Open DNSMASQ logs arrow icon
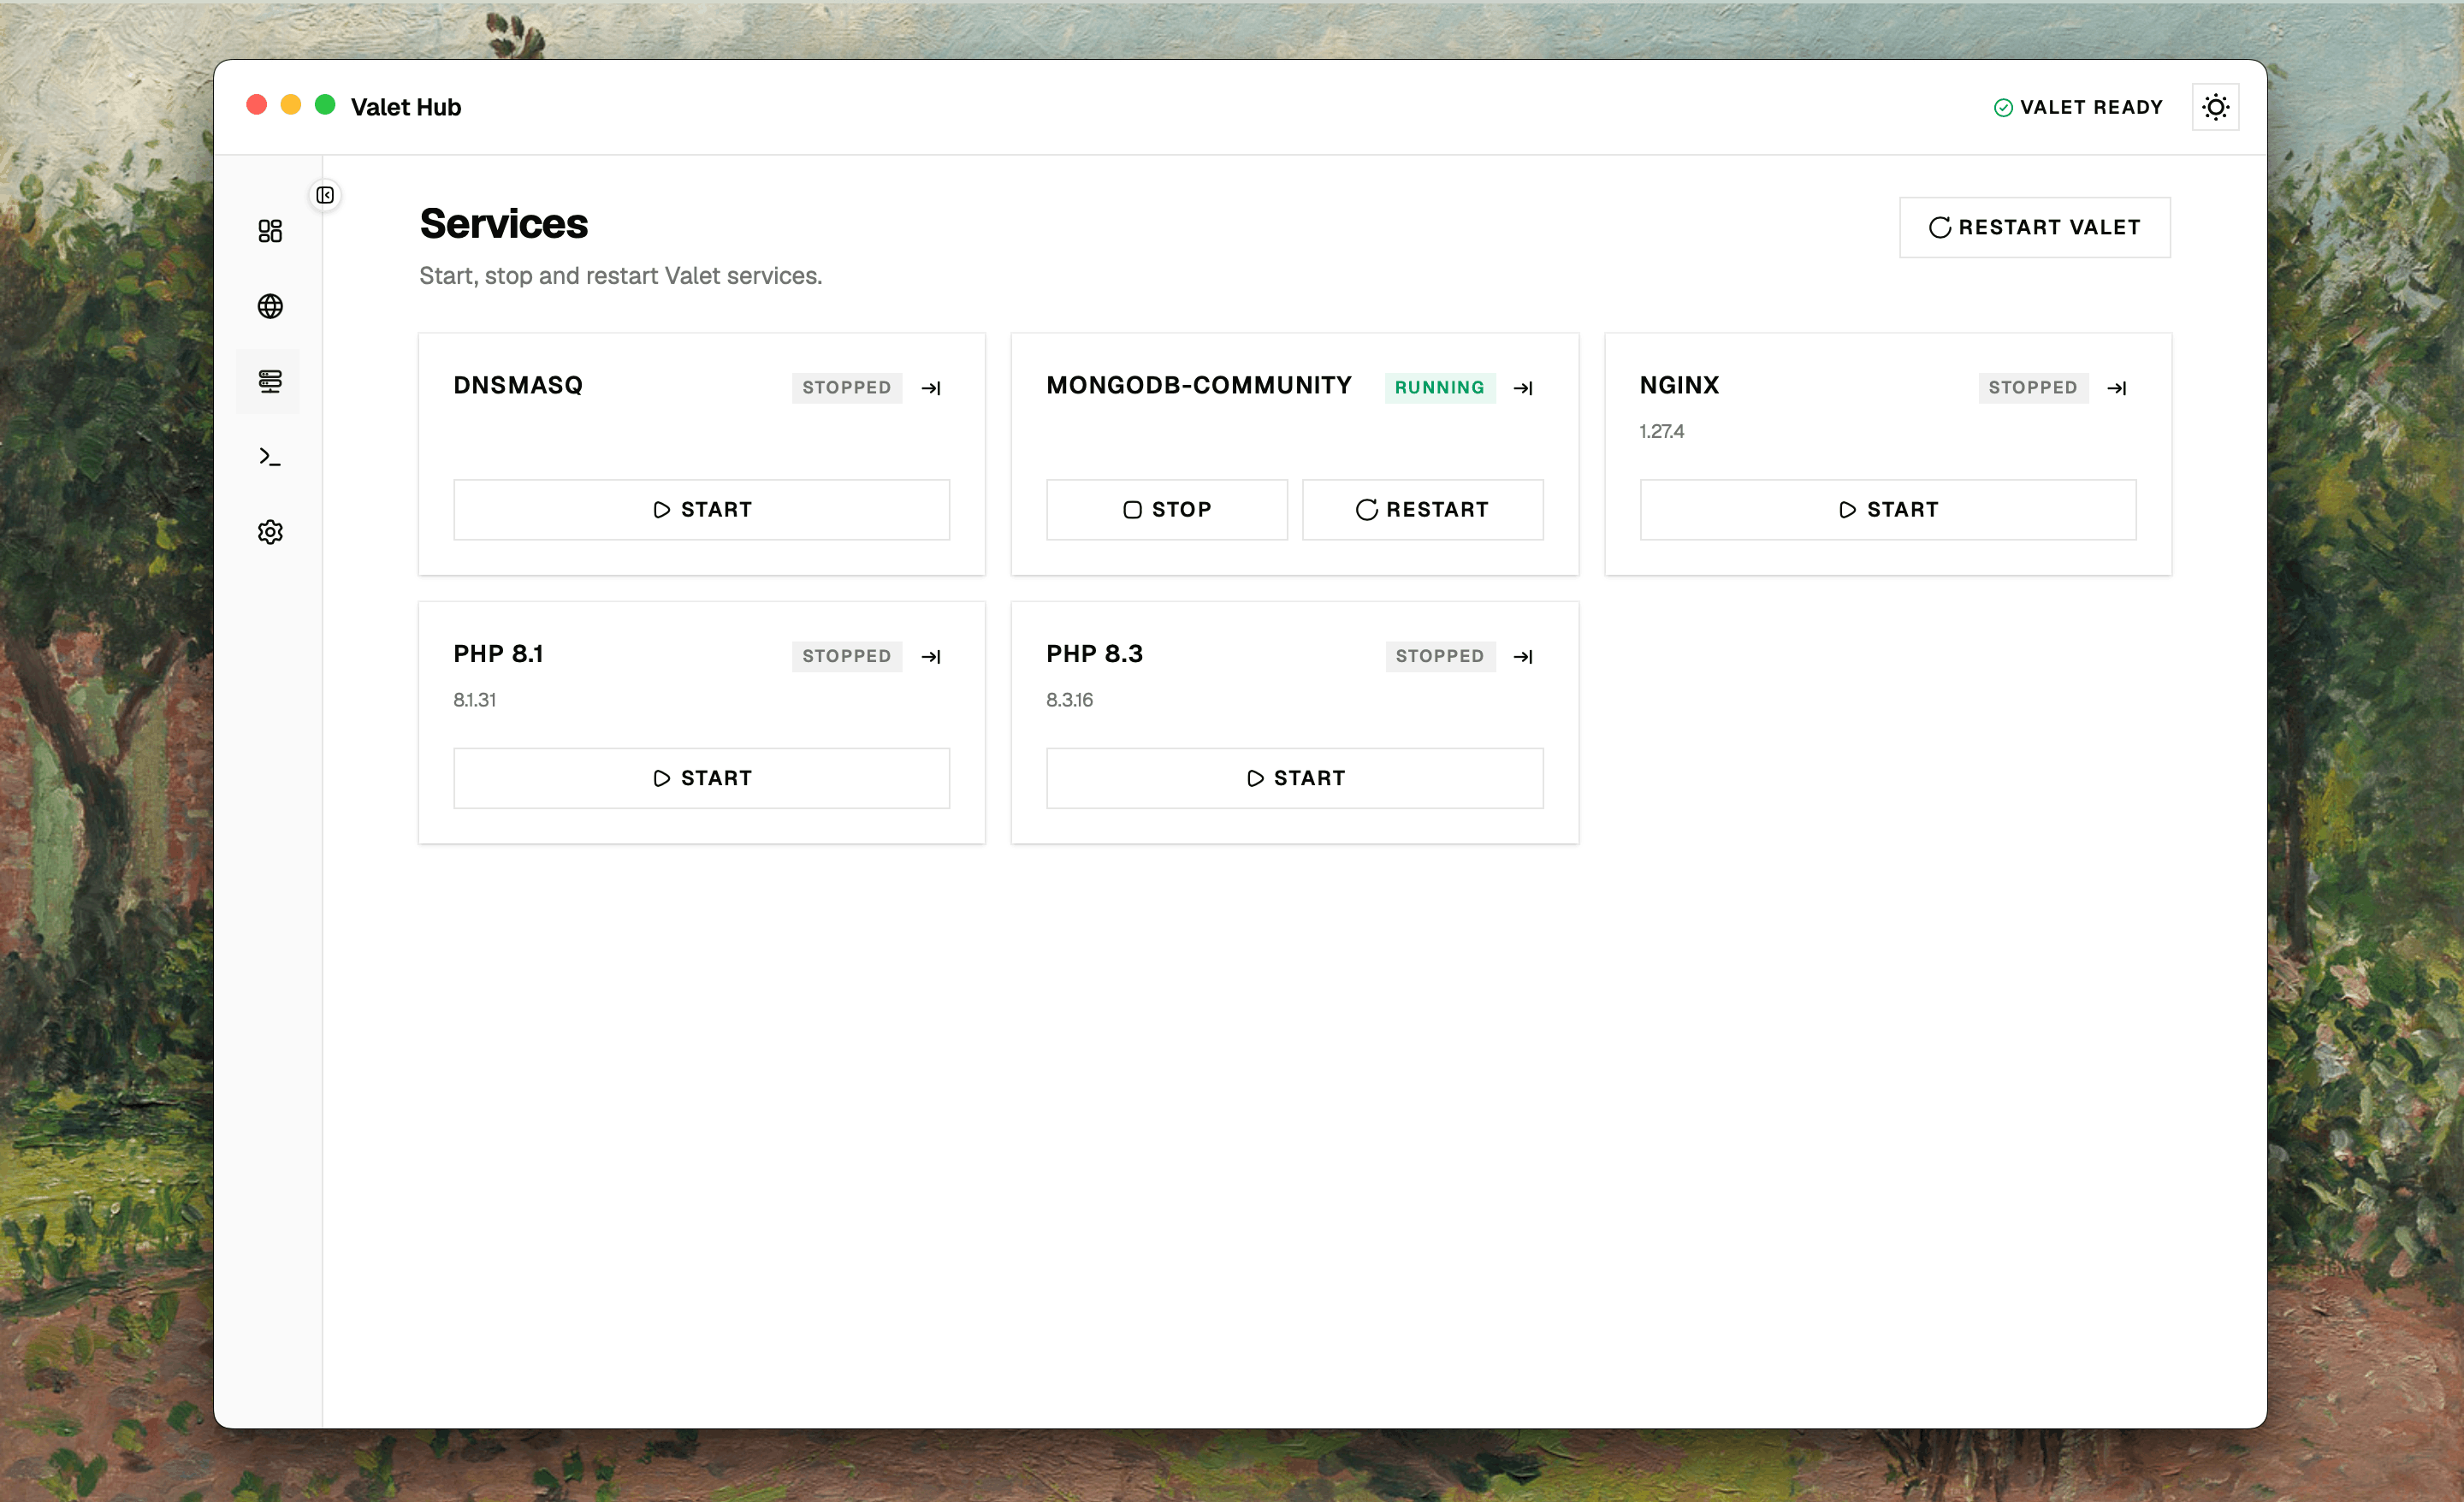Image resolution: width=2464 pixels, height=1502 pixels. (x=931, y=388)
